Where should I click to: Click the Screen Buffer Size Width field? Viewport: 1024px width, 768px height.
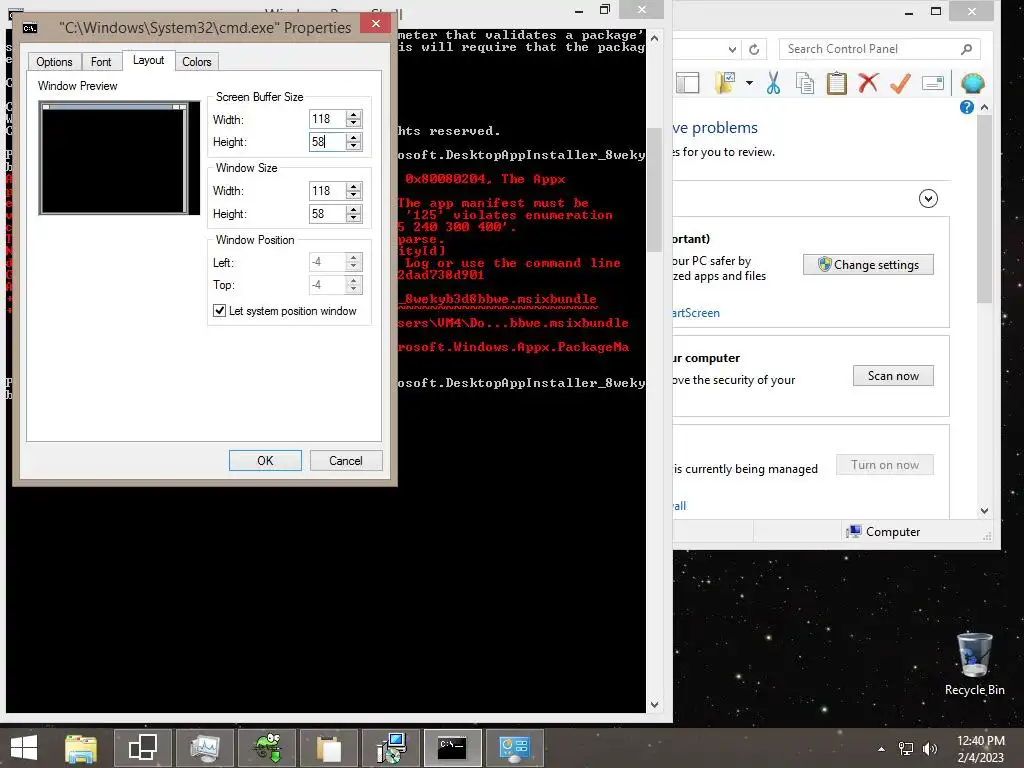327,119
